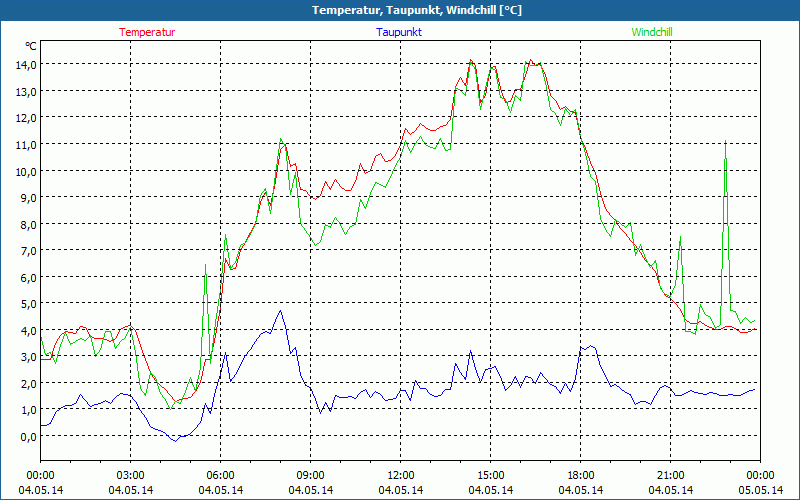The height and width of the screenshot is (500, 800).
Task: Click the '11,0' y-axis label
Action: tap(26, 144)
